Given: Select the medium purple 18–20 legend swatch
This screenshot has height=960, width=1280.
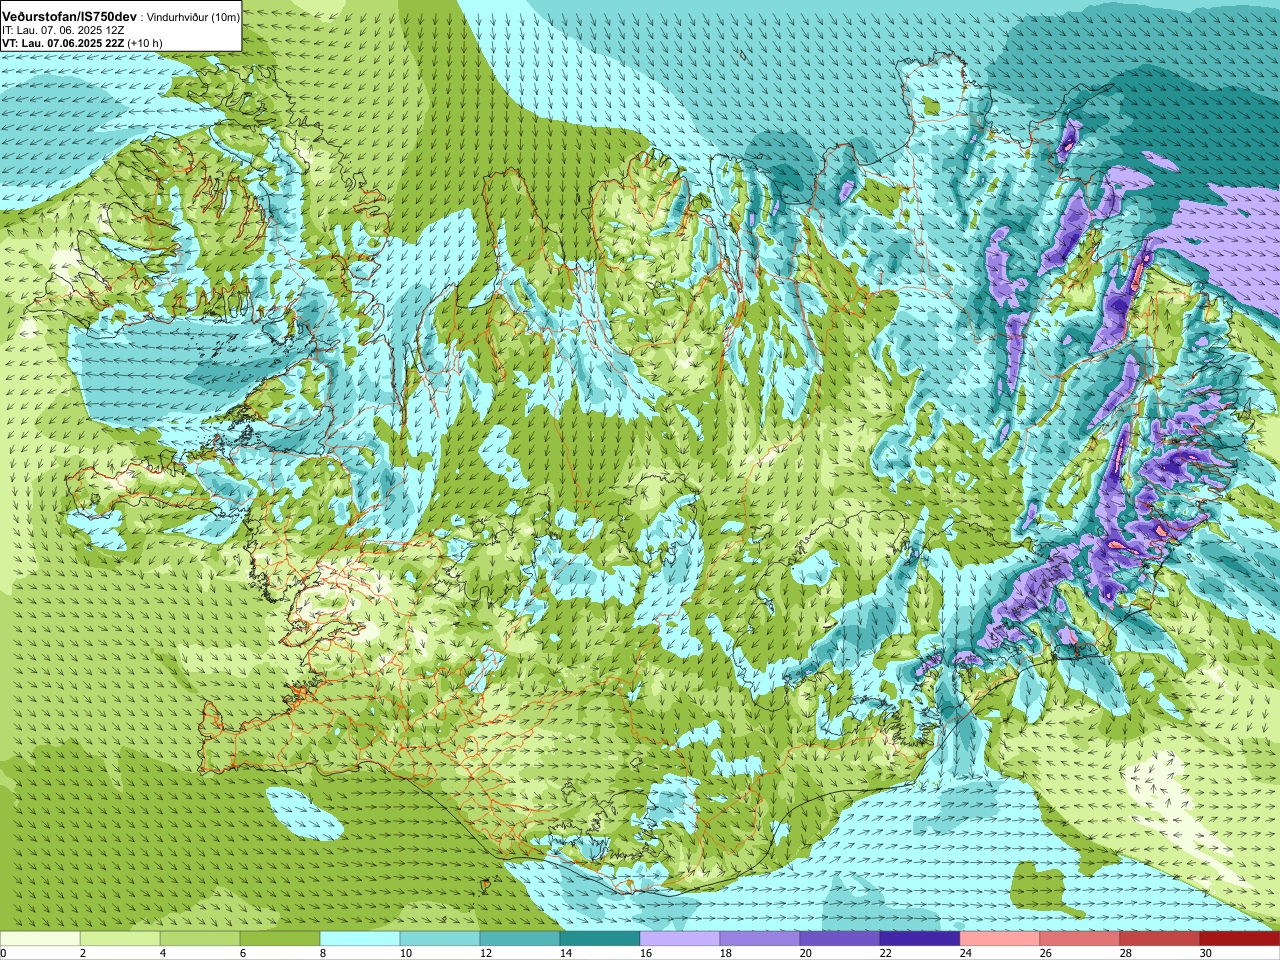Looking at the screenshot, I should pos(760,939).
